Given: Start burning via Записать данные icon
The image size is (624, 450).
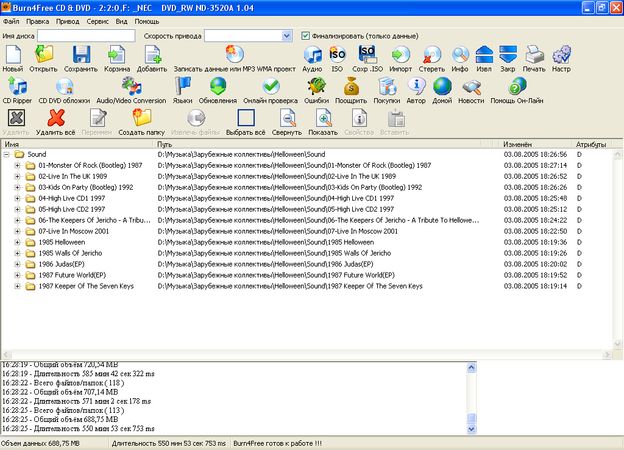Looking at the screenshot, I should (x=235, y=55).
